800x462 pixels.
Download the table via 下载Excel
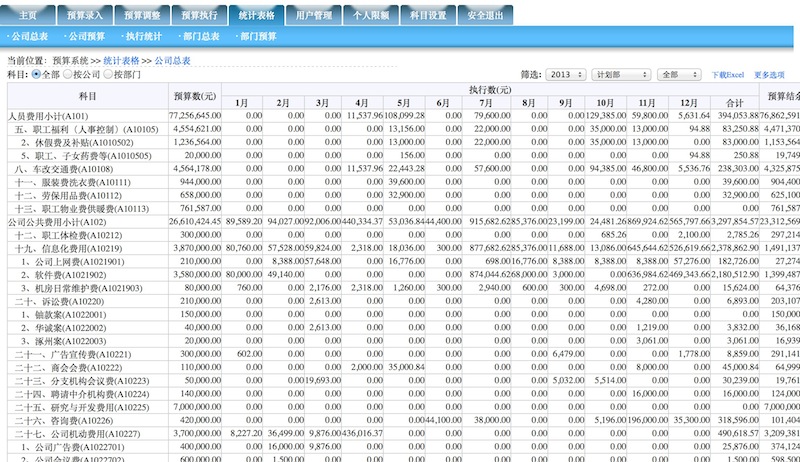point(728,75)
